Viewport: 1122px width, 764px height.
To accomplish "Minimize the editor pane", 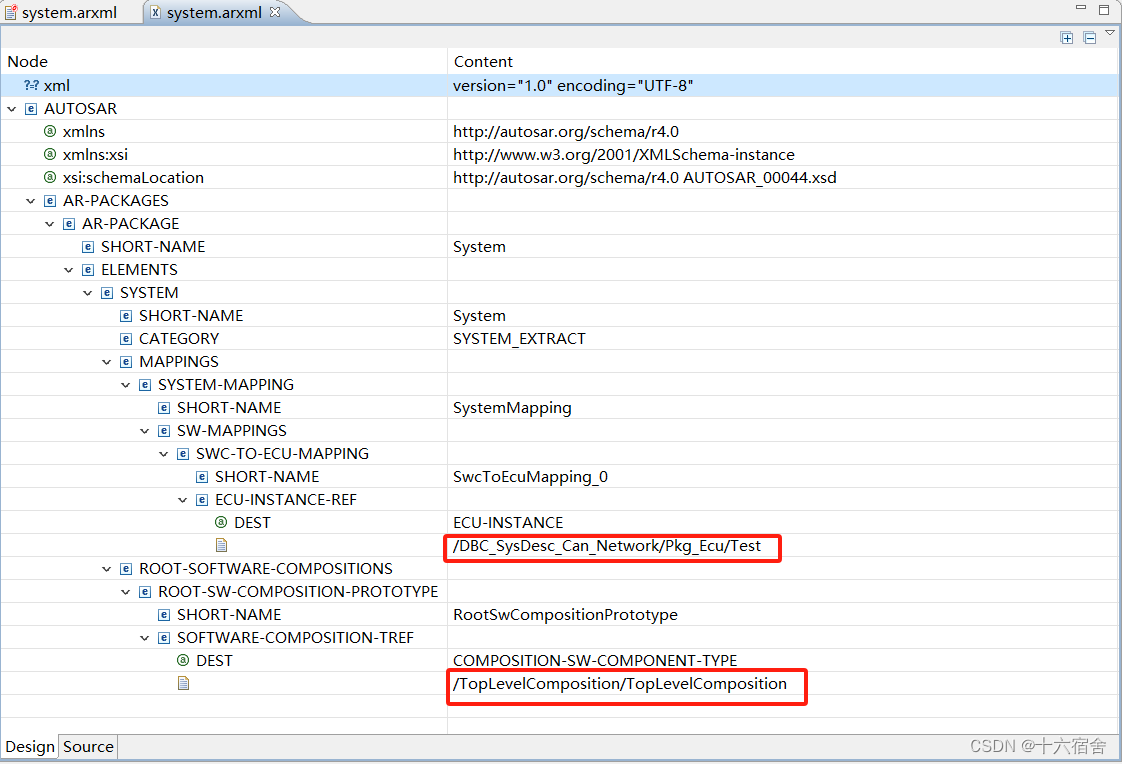I will click(x=1081, y=8).
